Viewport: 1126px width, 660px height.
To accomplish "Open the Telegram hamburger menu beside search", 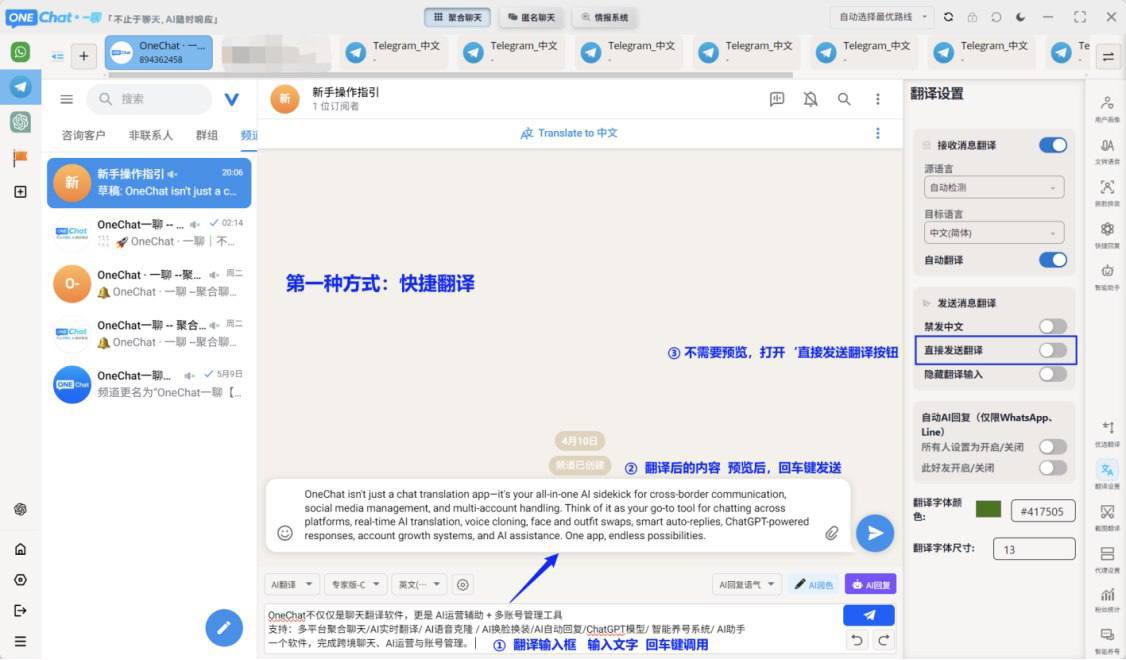I will click(x=67, y=99).
